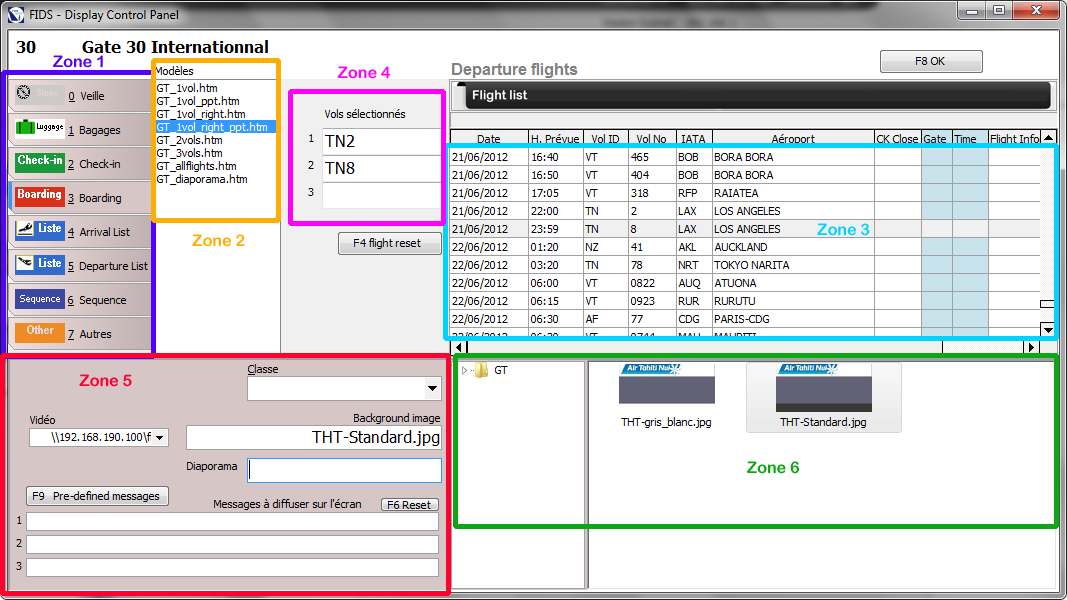The width and height of the screenshot is (1067, 600).
Task: Open the Departure List icon
Action: click(40, 264)
